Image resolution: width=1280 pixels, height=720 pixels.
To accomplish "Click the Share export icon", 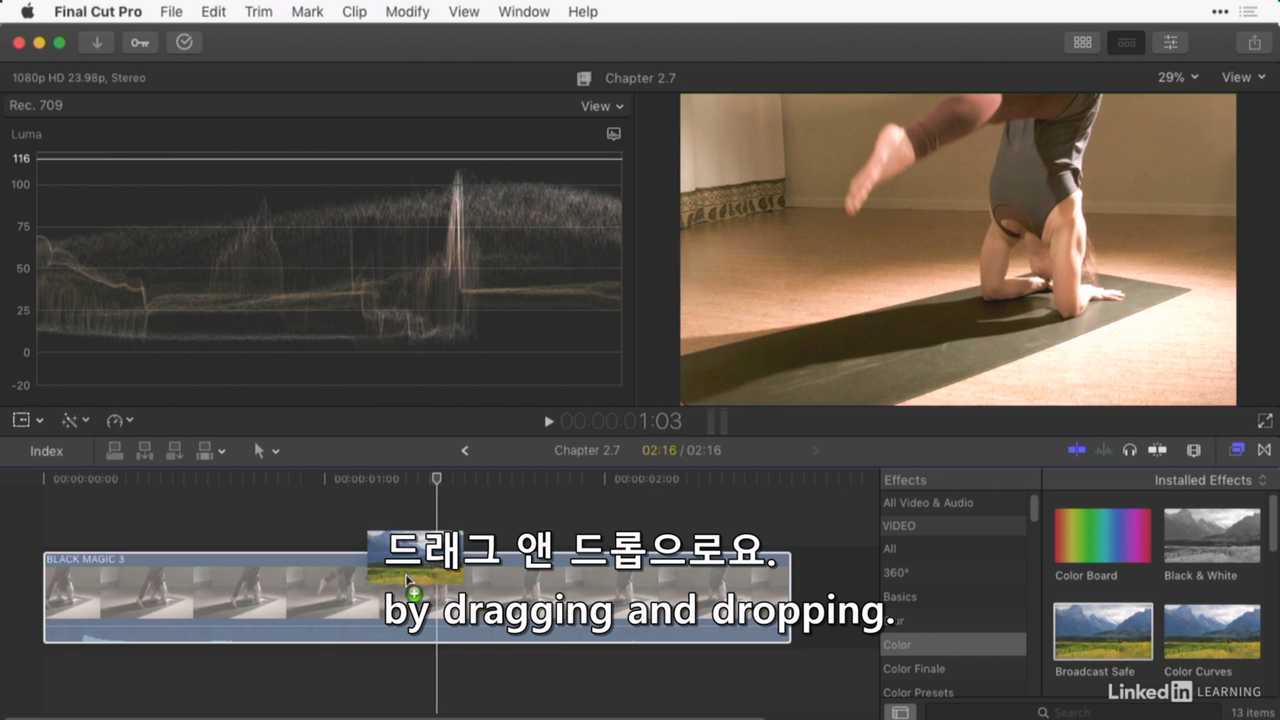I will pyautogui.click(x=1254, y=42).
